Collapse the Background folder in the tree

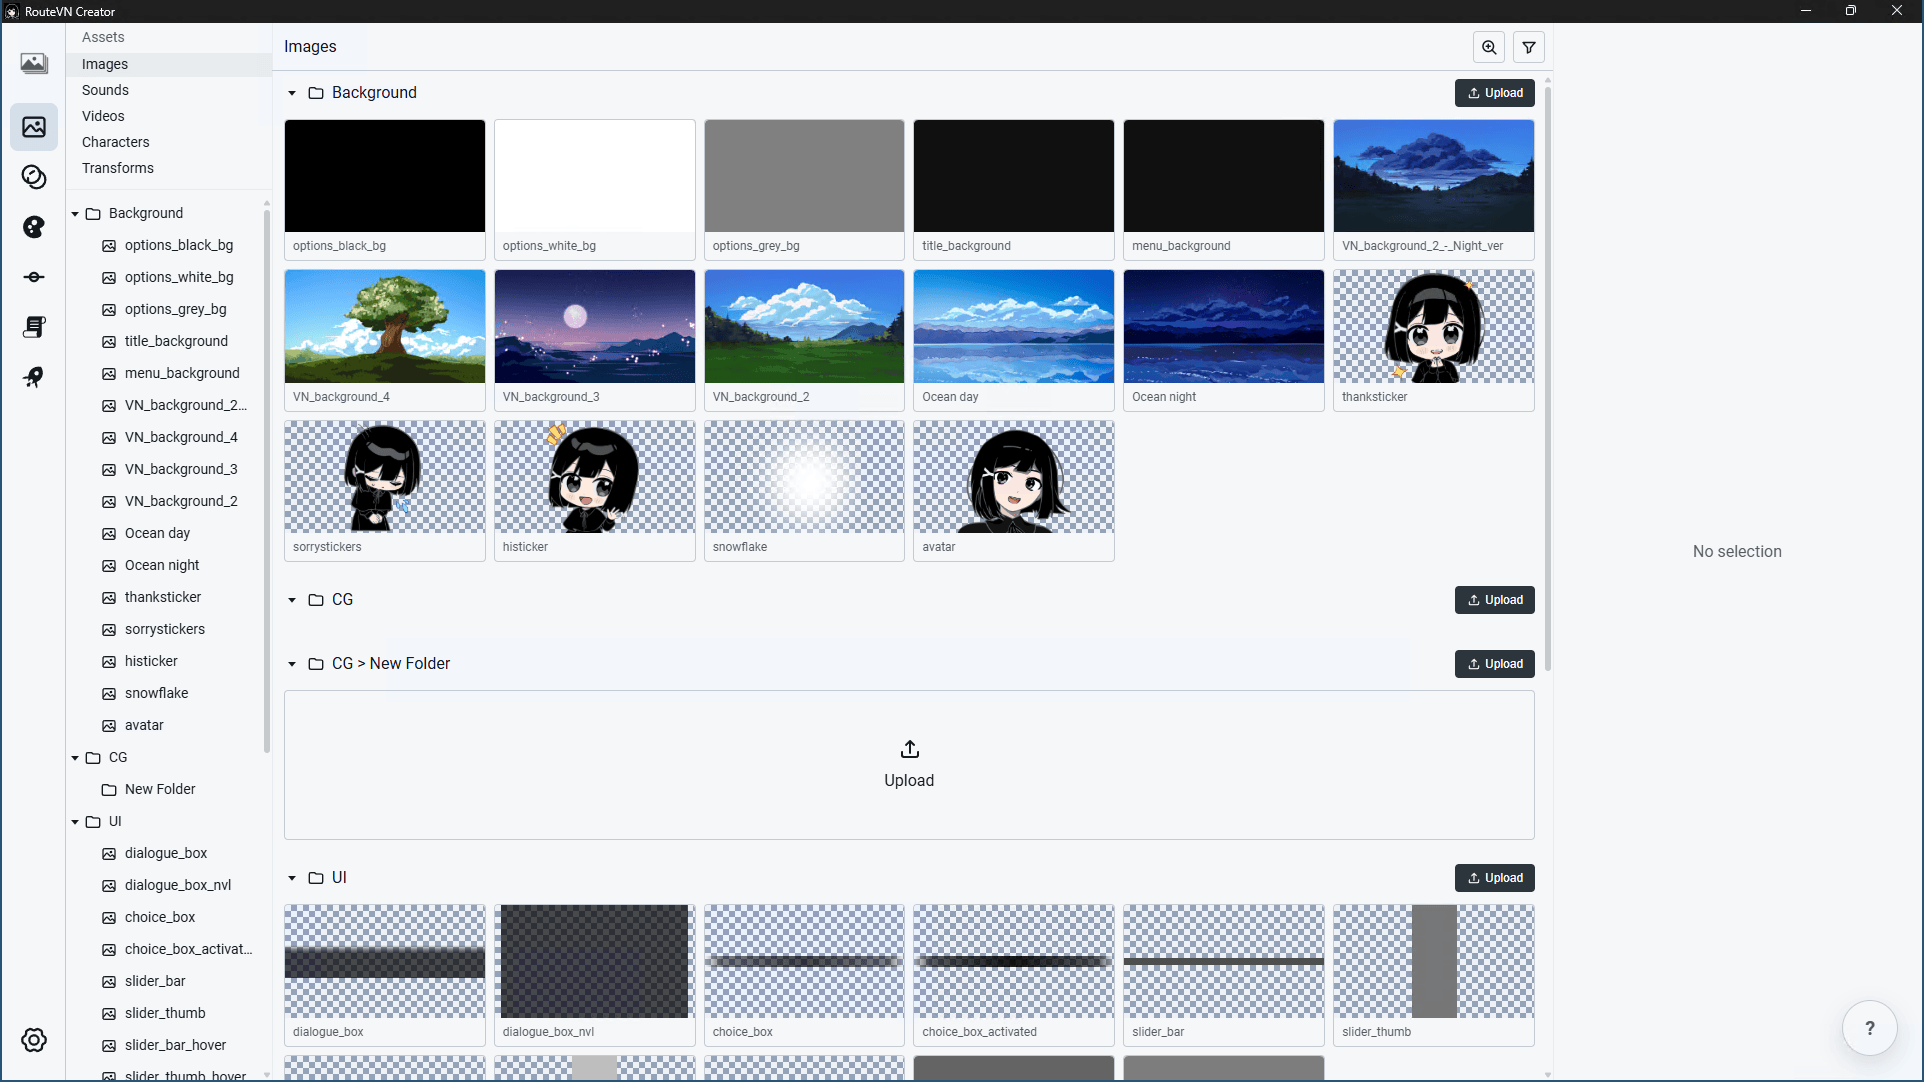coord(75,214)
